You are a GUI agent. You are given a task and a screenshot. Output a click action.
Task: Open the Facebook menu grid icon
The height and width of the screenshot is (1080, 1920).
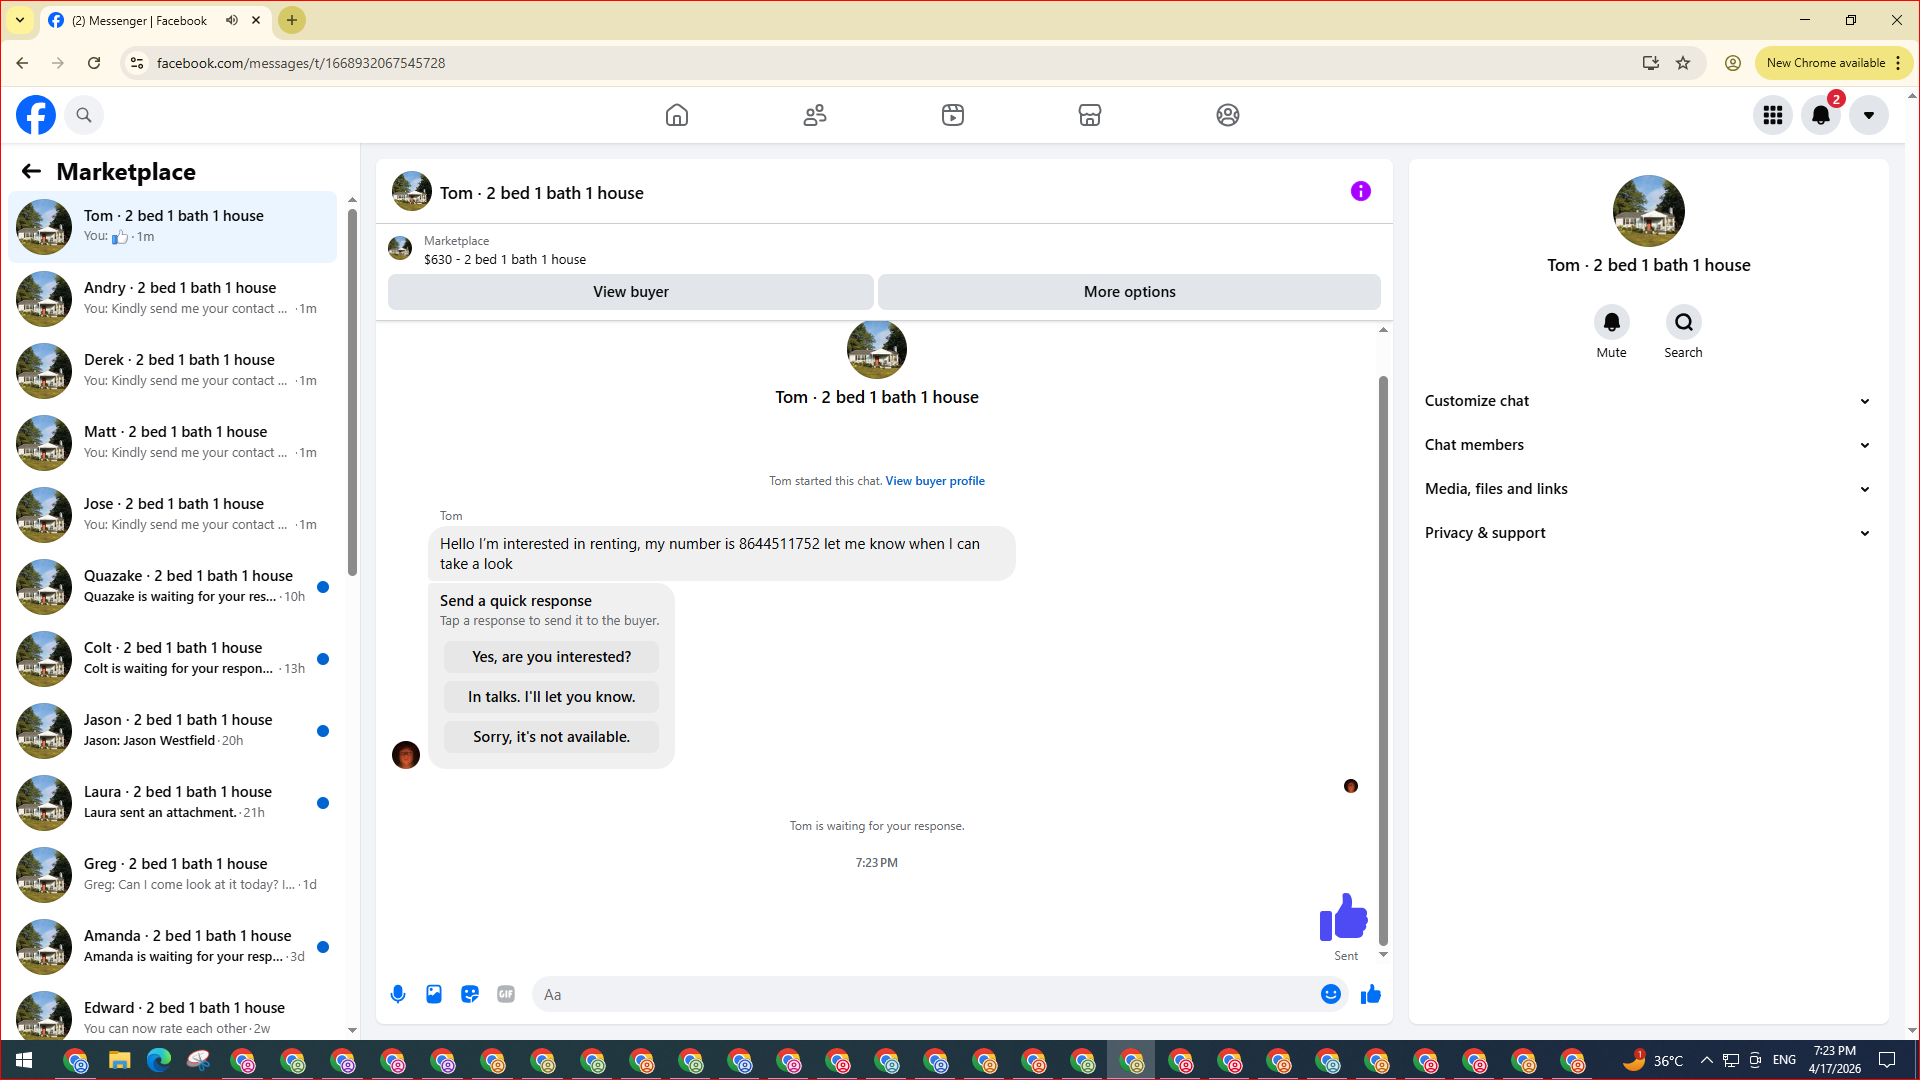[x=1773, y=115]
